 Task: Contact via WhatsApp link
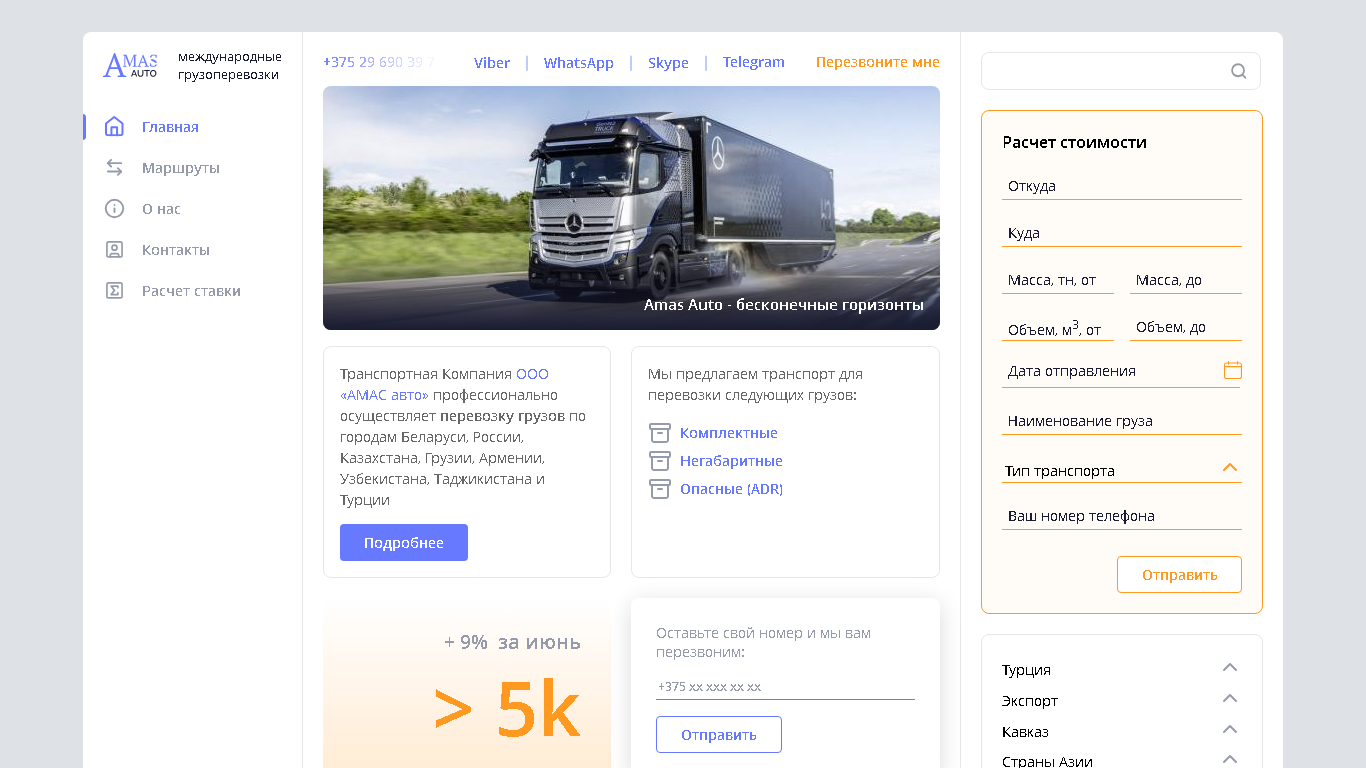[579, 62]
